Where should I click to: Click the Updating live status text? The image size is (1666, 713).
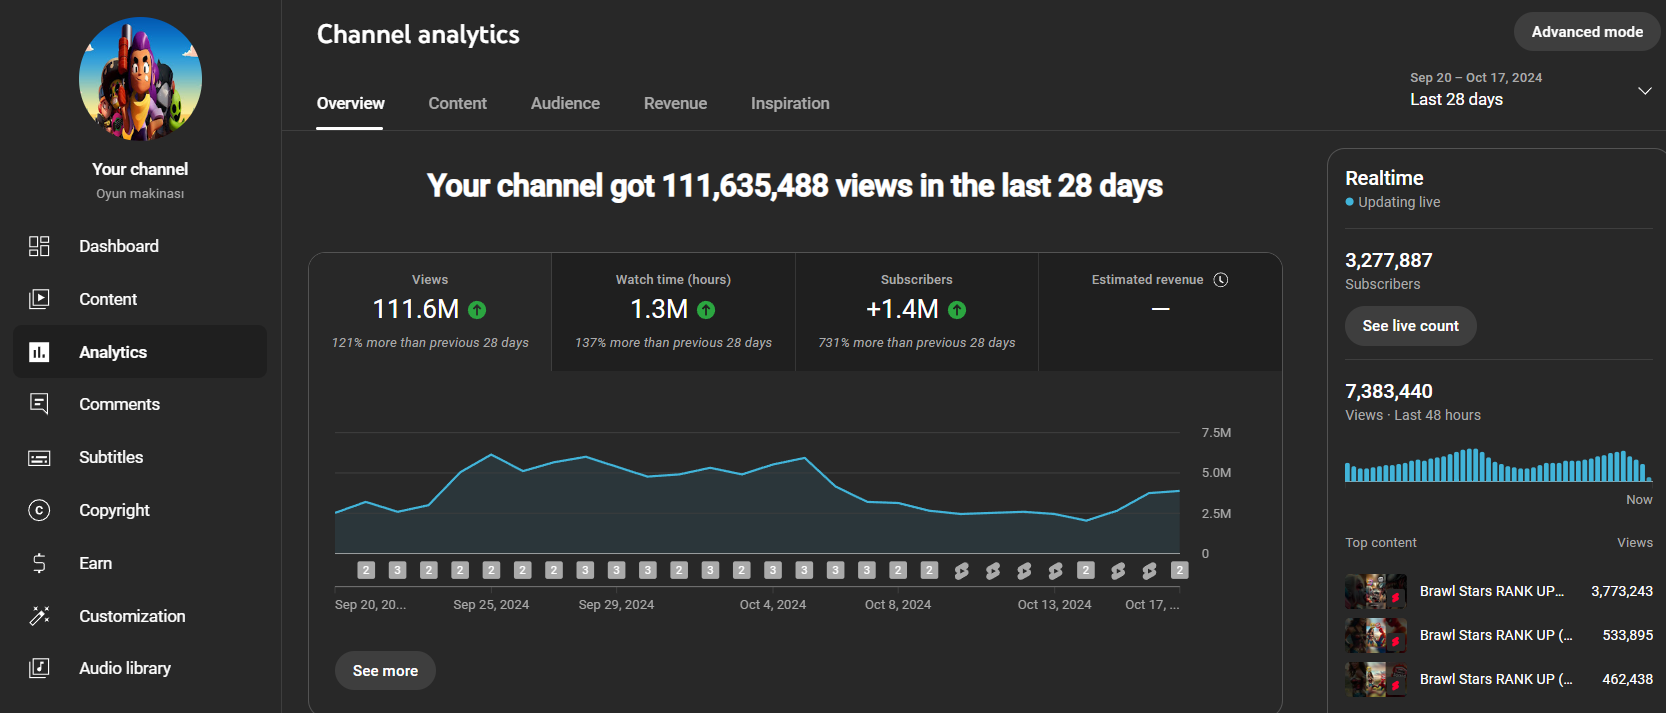(x=1399, y=202)
